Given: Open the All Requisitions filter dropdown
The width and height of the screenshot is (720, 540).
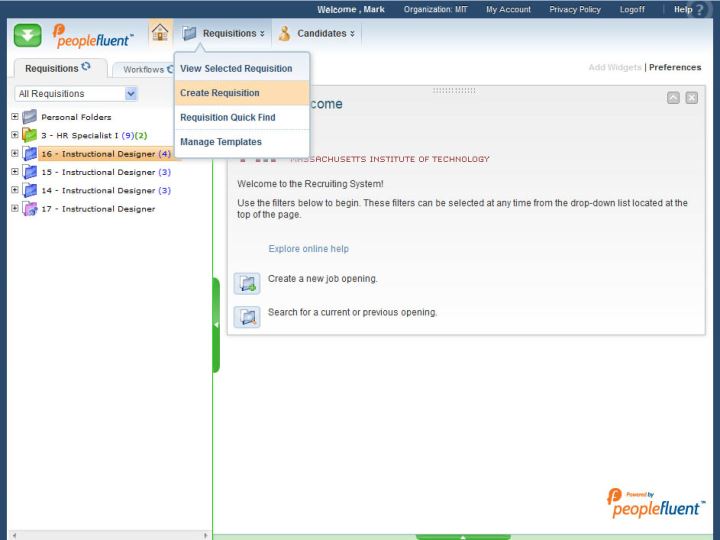Looking at the screenshot, I should 131,93.
